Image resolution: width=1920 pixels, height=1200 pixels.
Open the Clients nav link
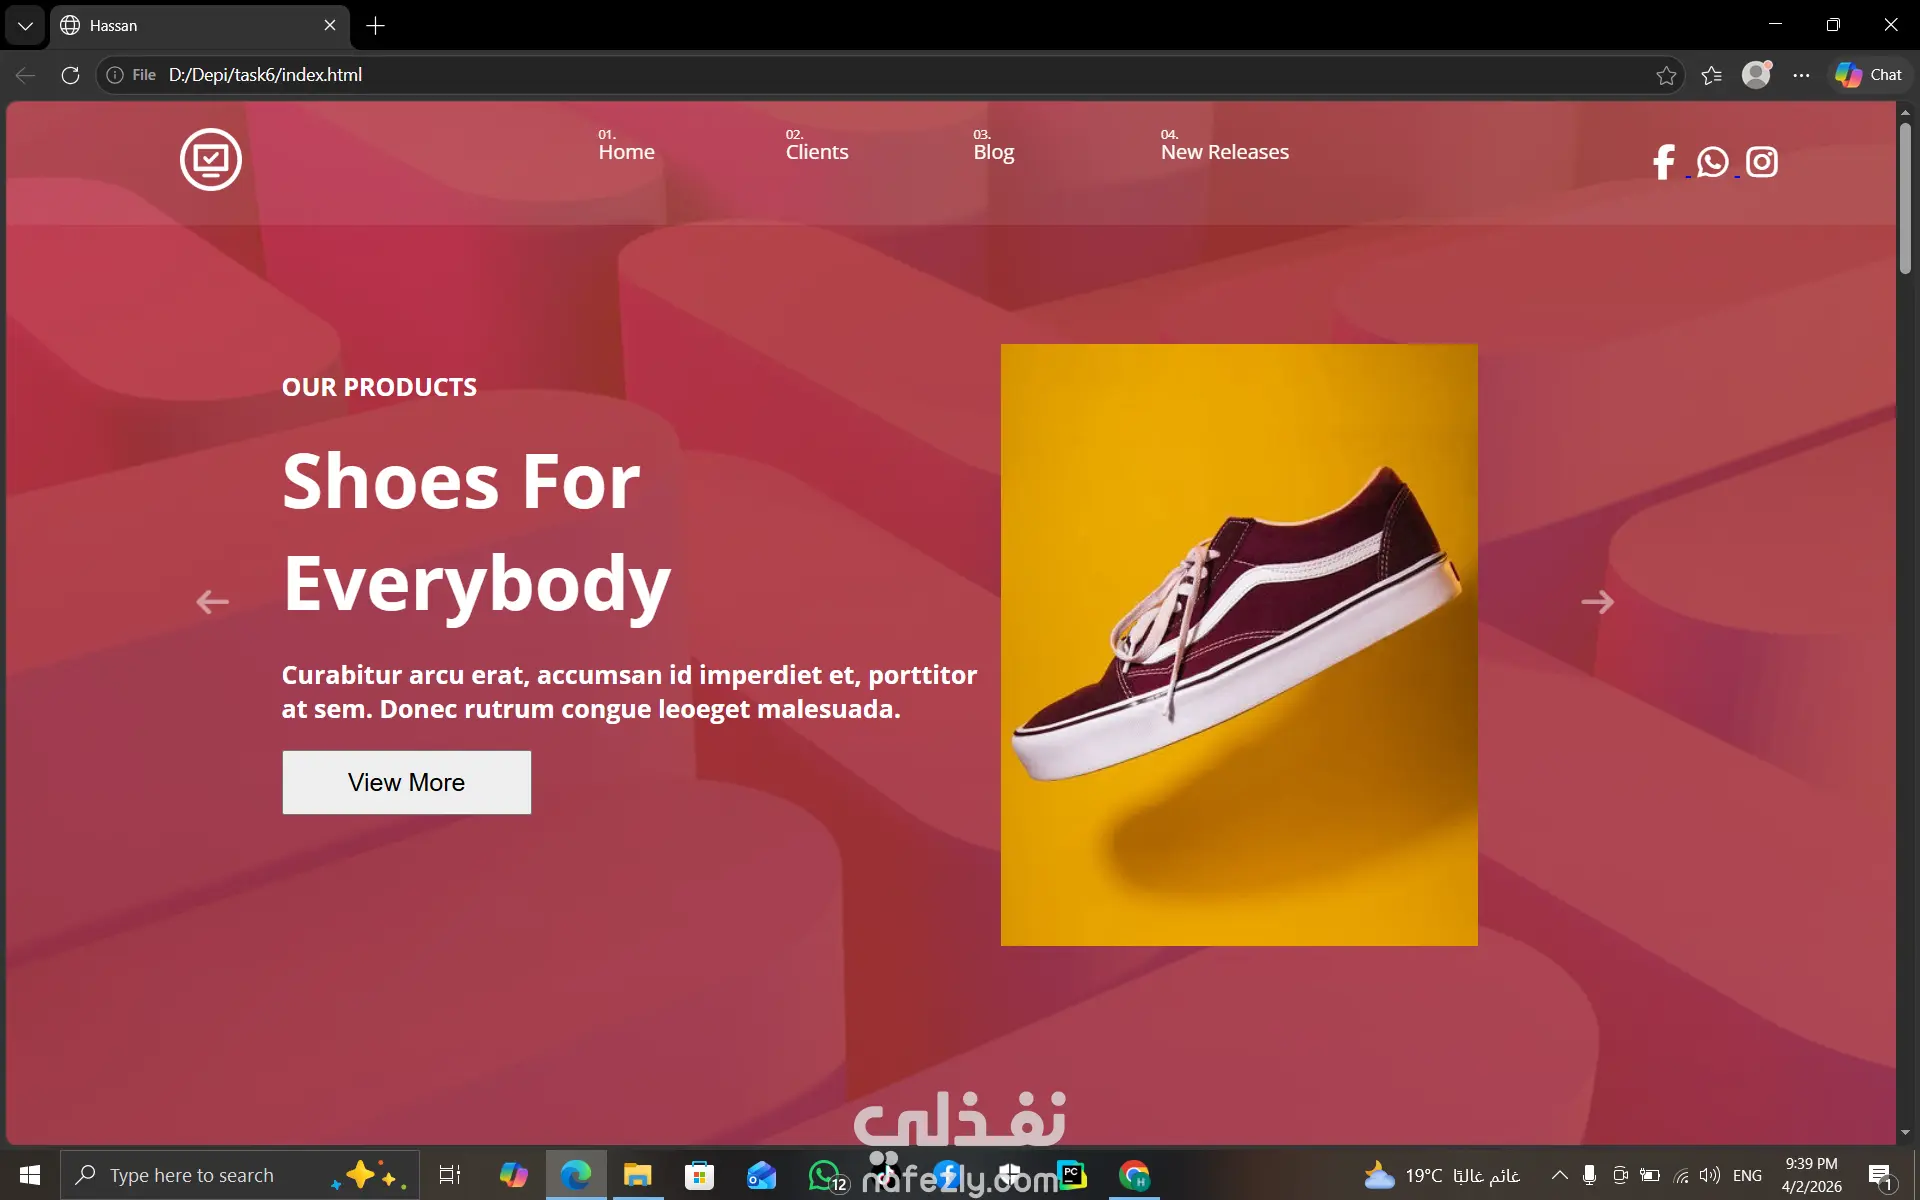[x=816, y=152]
